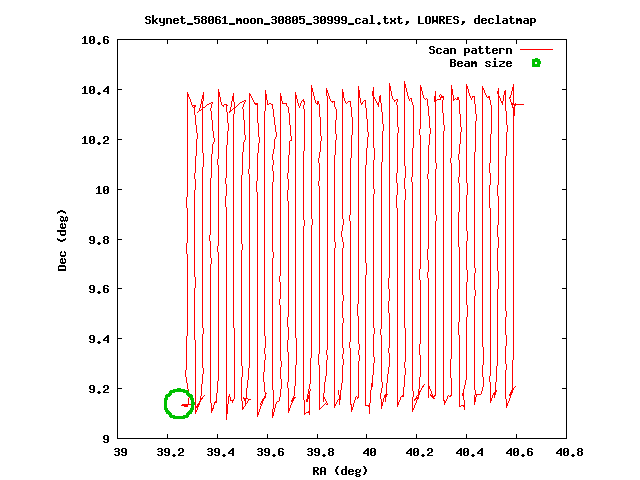Click the x-axis tick label 39
Viewport: 640px width, 480px height.
(x=121, y=452)
